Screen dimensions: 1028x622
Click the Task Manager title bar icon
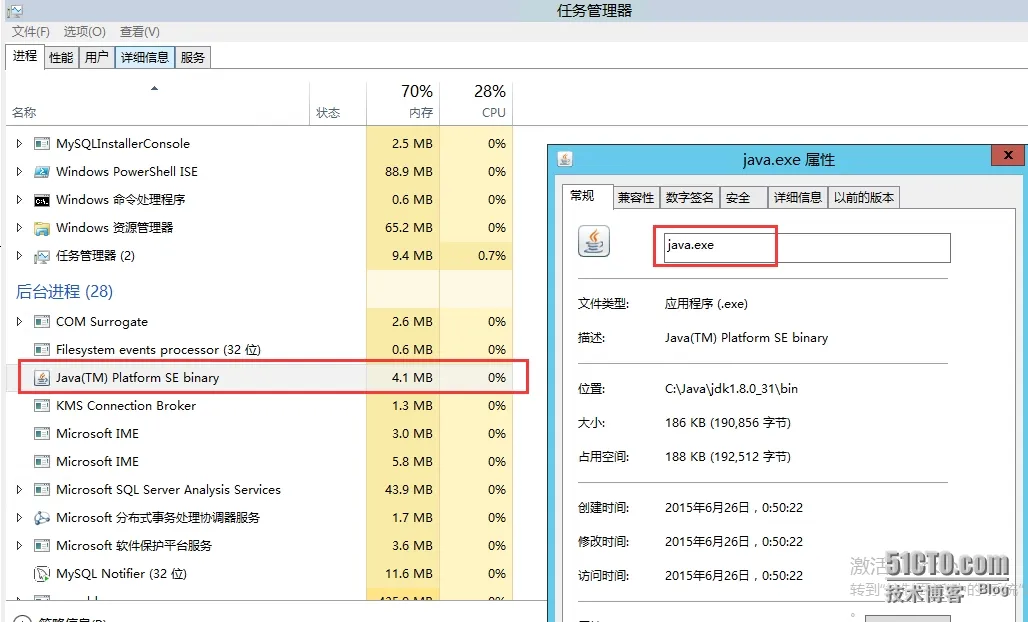click(x=14, y=10)
